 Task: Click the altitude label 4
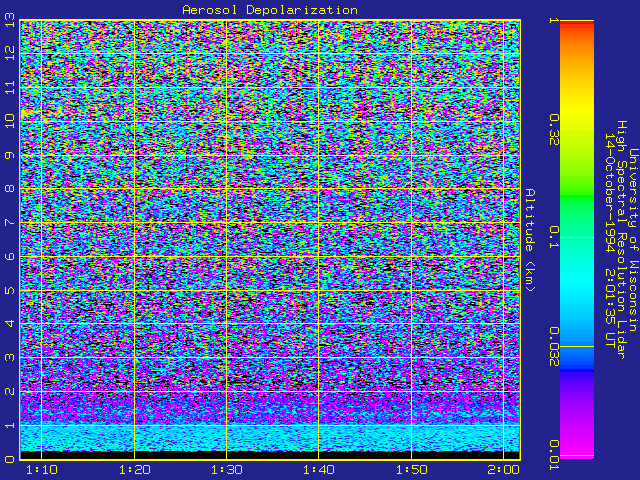tap(9, 324)
